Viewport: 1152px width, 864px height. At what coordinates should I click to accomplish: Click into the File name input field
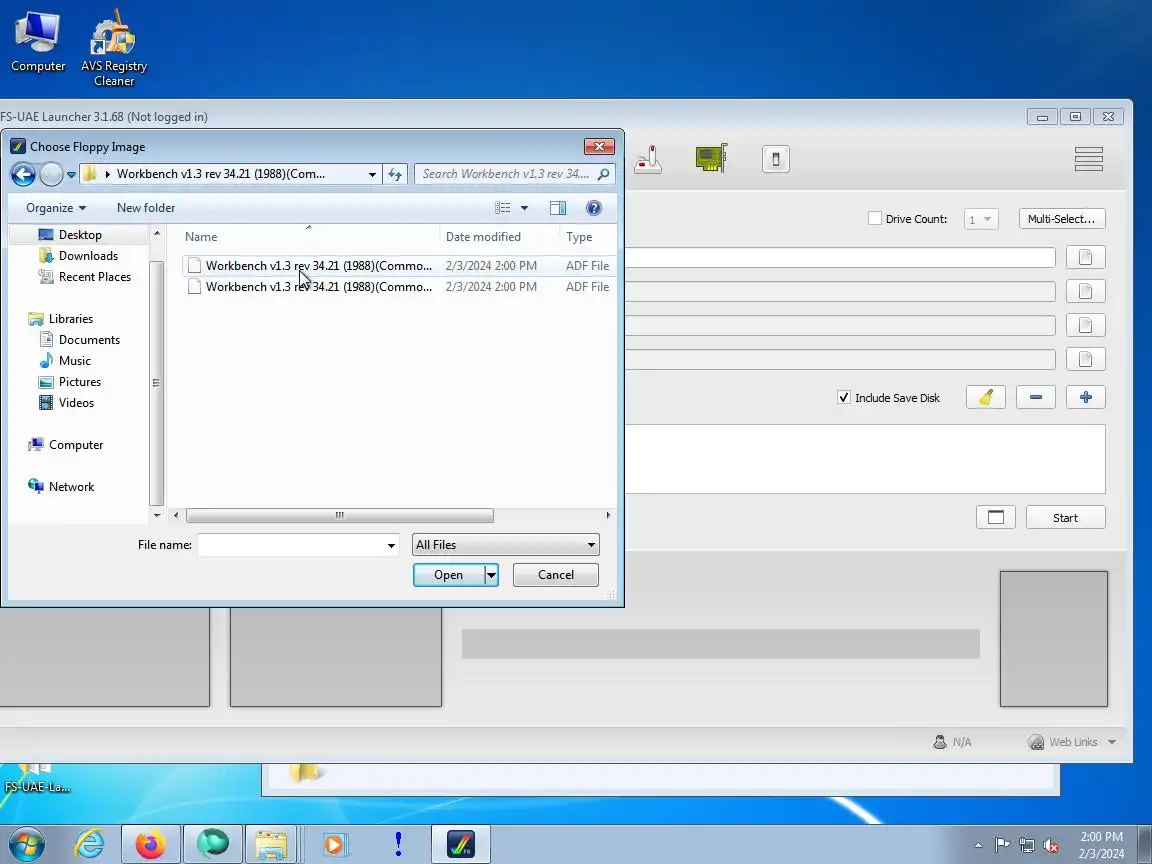tap(291, 545)
